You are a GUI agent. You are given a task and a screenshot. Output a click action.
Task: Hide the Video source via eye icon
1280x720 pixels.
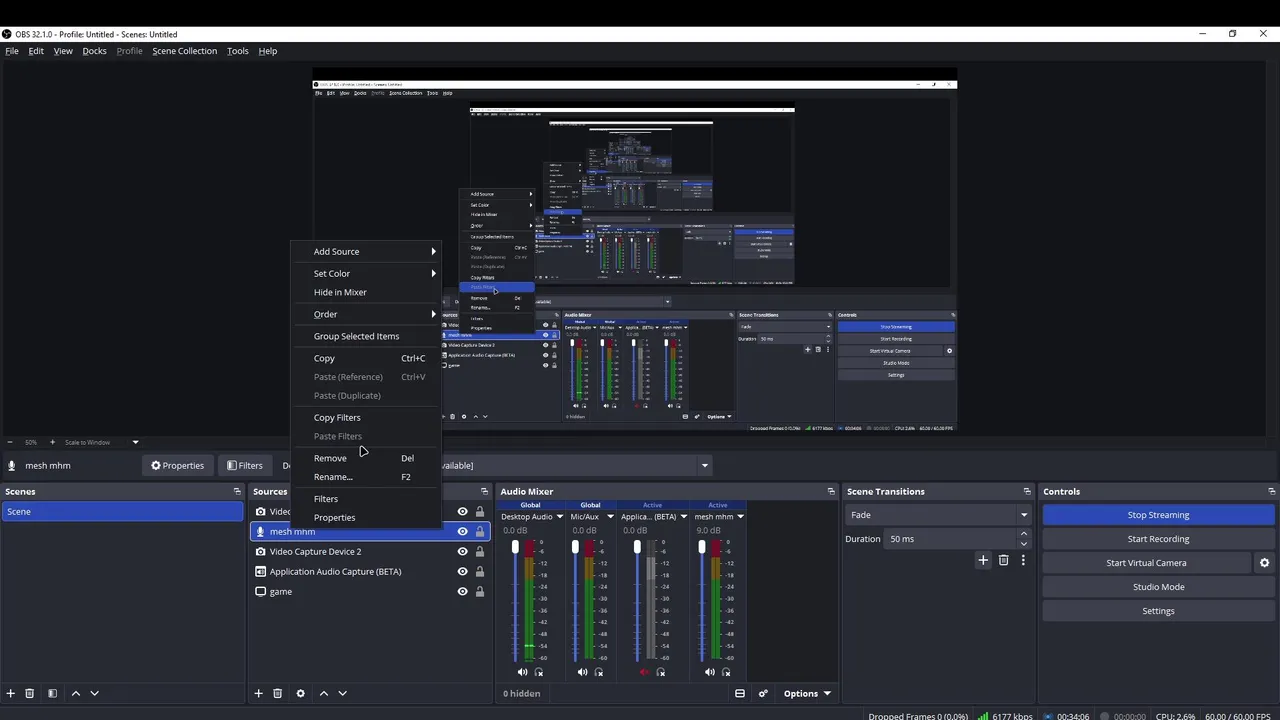click(462, 511)
